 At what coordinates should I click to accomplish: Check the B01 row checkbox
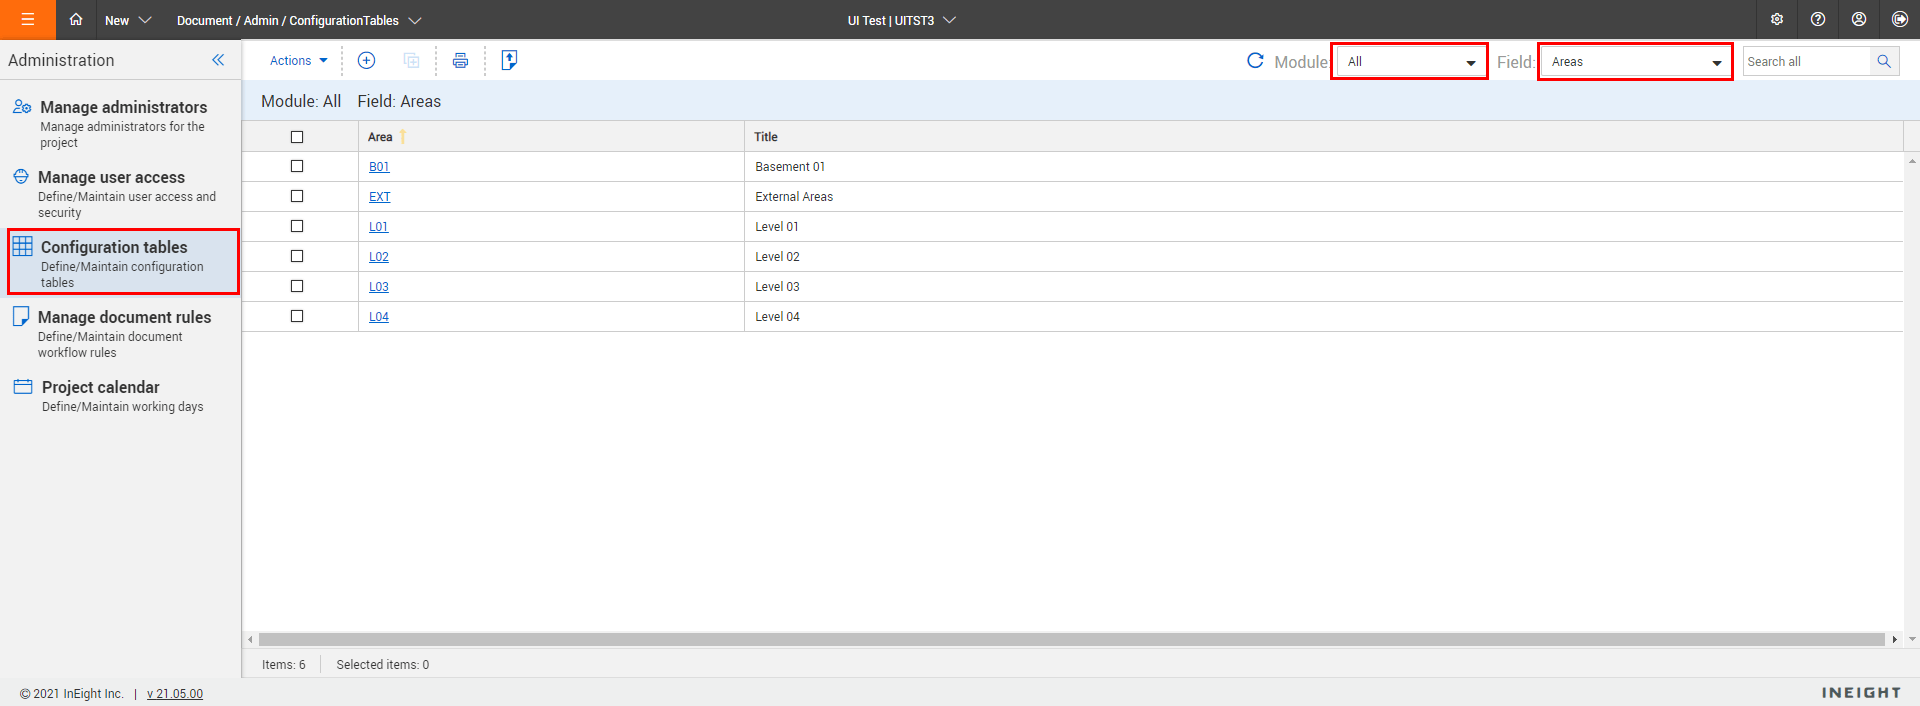[x=297, y=166]
